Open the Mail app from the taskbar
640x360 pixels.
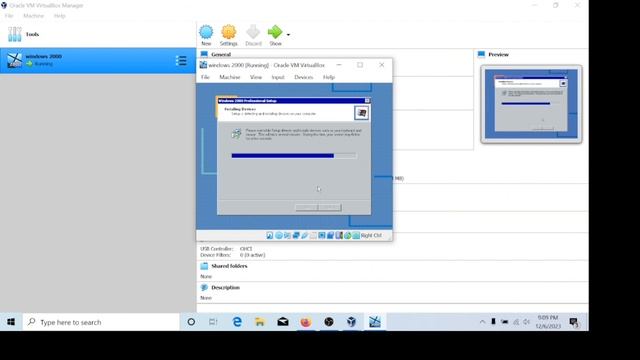(x=283, y=322)
